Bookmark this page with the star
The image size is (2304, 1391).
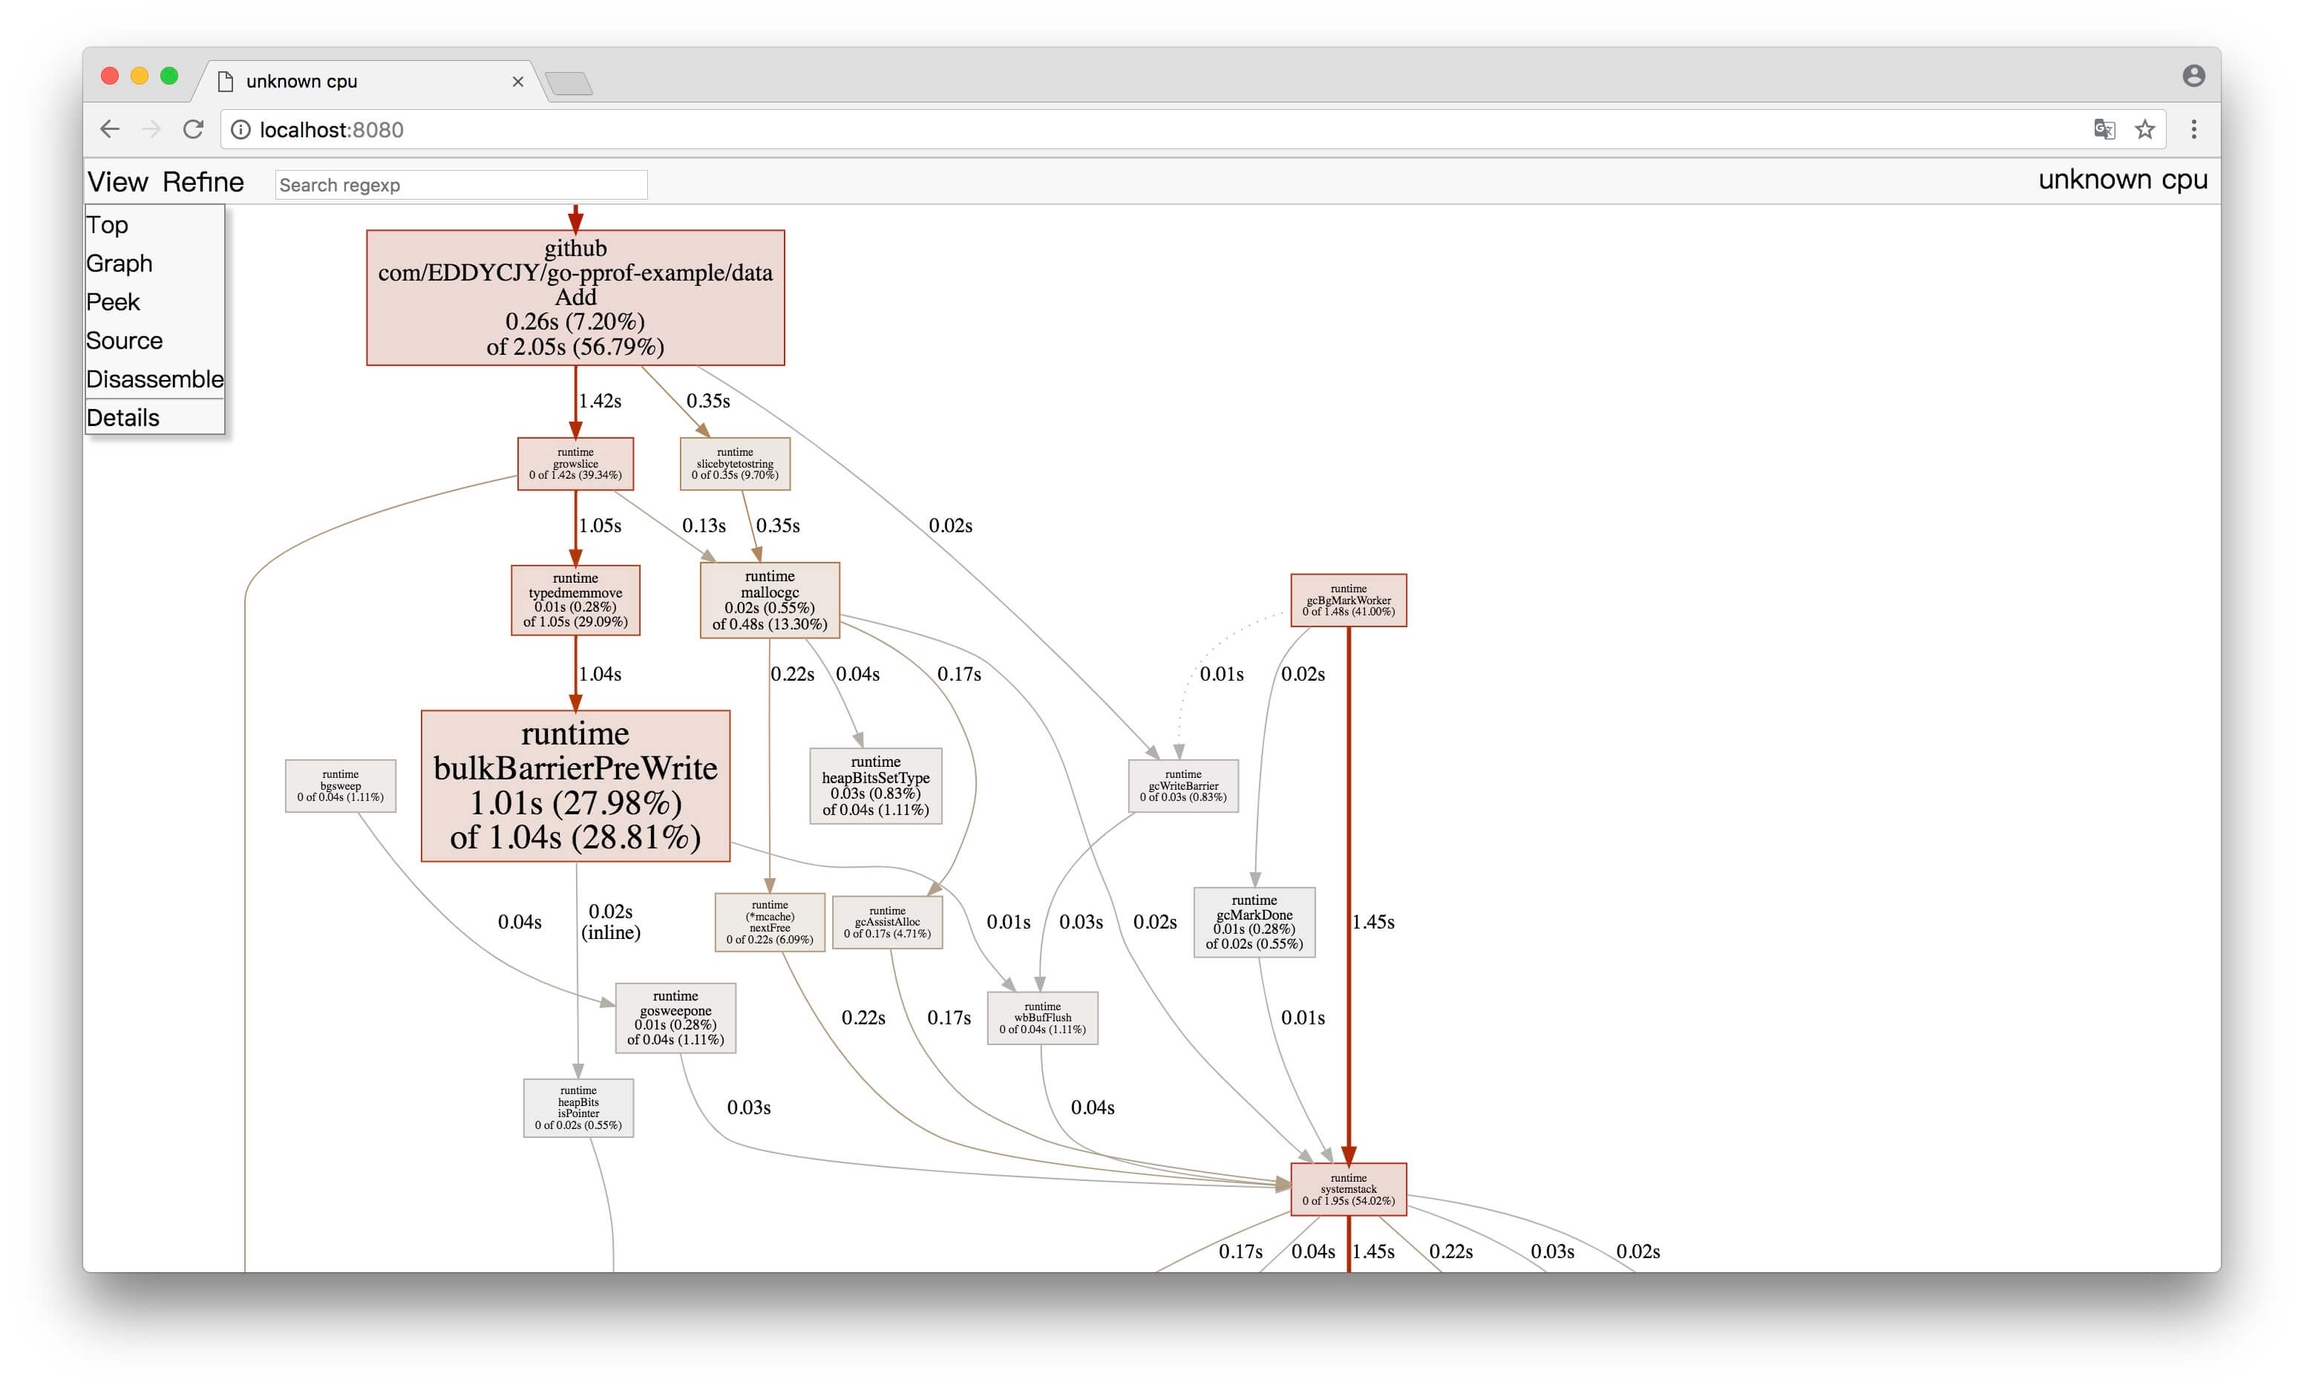pyautogui.click(x=2145, y=129)
